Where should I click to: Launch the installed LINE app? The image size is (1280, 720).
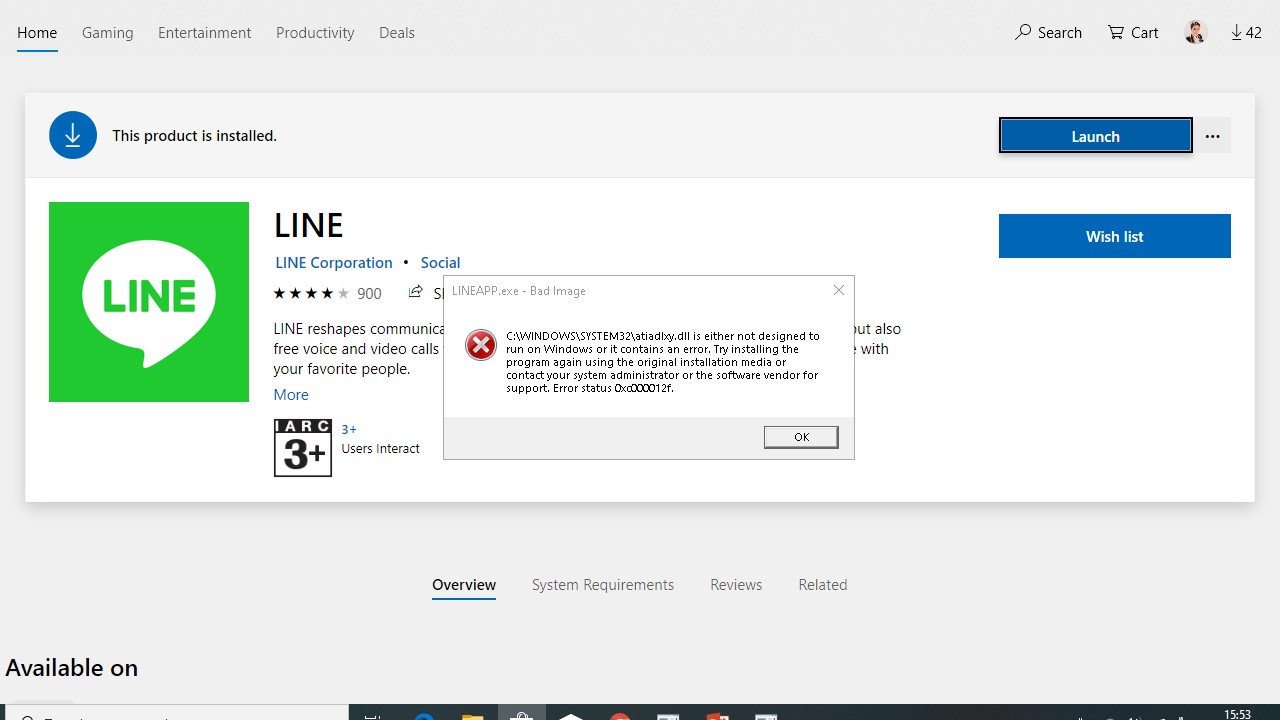[1095, 136]
